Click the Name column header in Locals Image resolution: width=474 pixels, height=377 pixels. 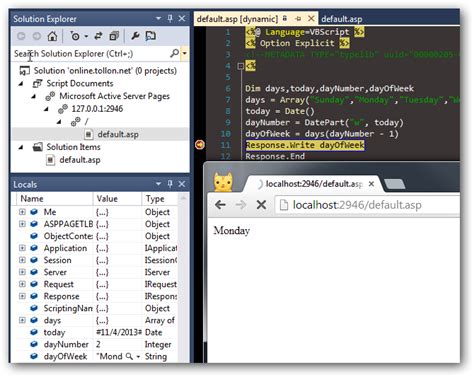(x=54, y=199)
